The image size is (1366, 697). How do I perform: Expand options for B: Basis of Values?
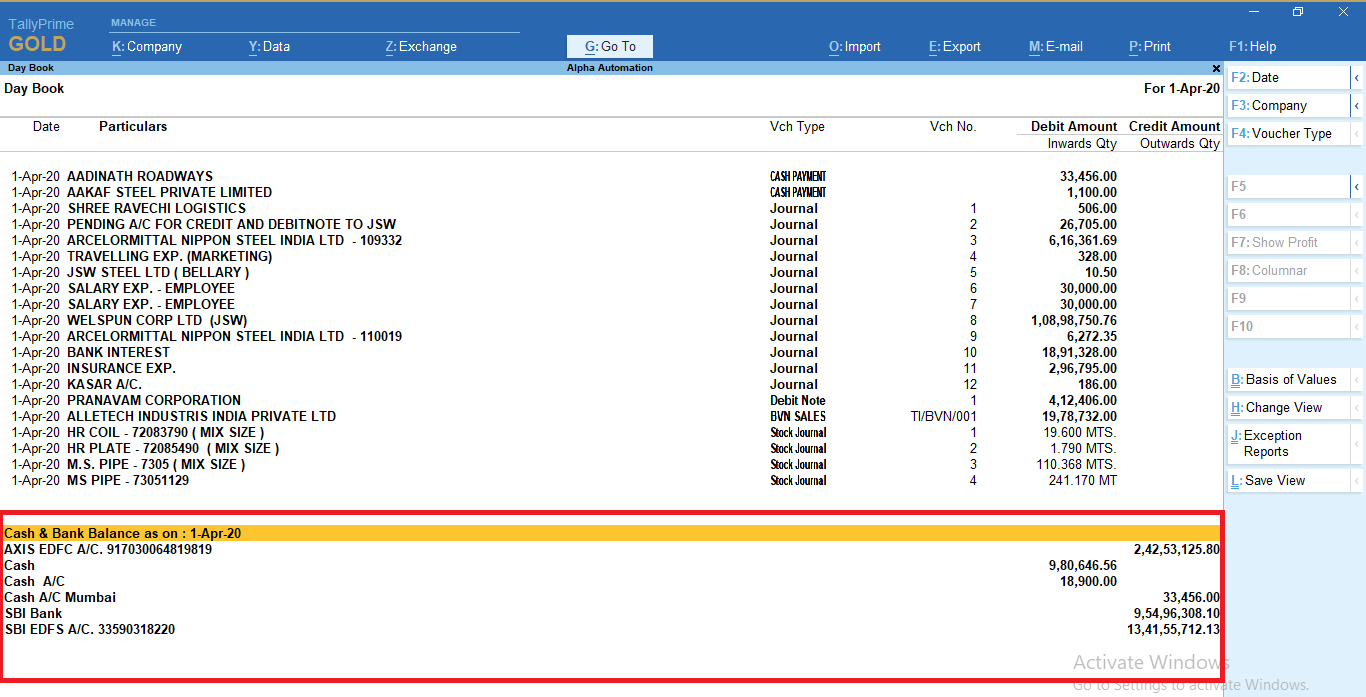point(1356,379)
